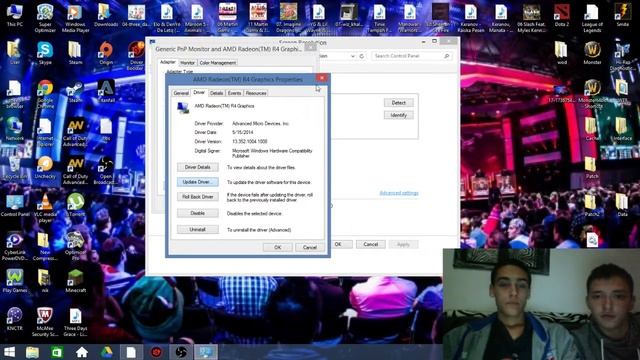The image size is (640, 360).
Task: Open Google Drive from the taskbar
Action: click(107, 352)
